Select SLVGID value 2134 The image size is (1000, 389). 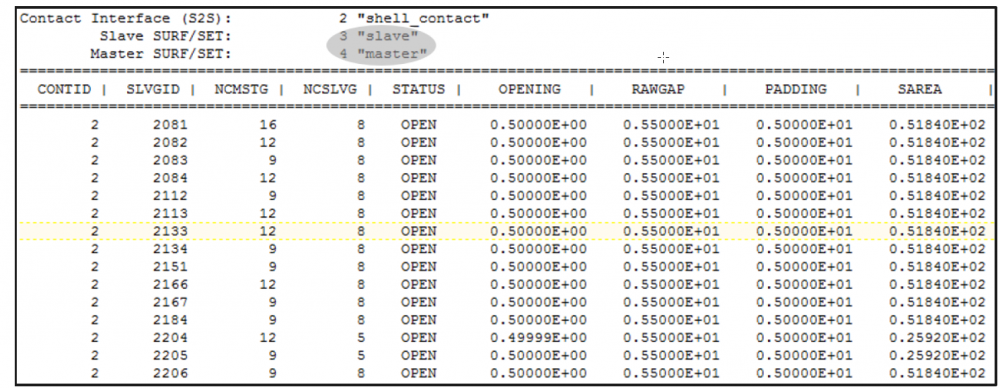(x=170, y=249)
